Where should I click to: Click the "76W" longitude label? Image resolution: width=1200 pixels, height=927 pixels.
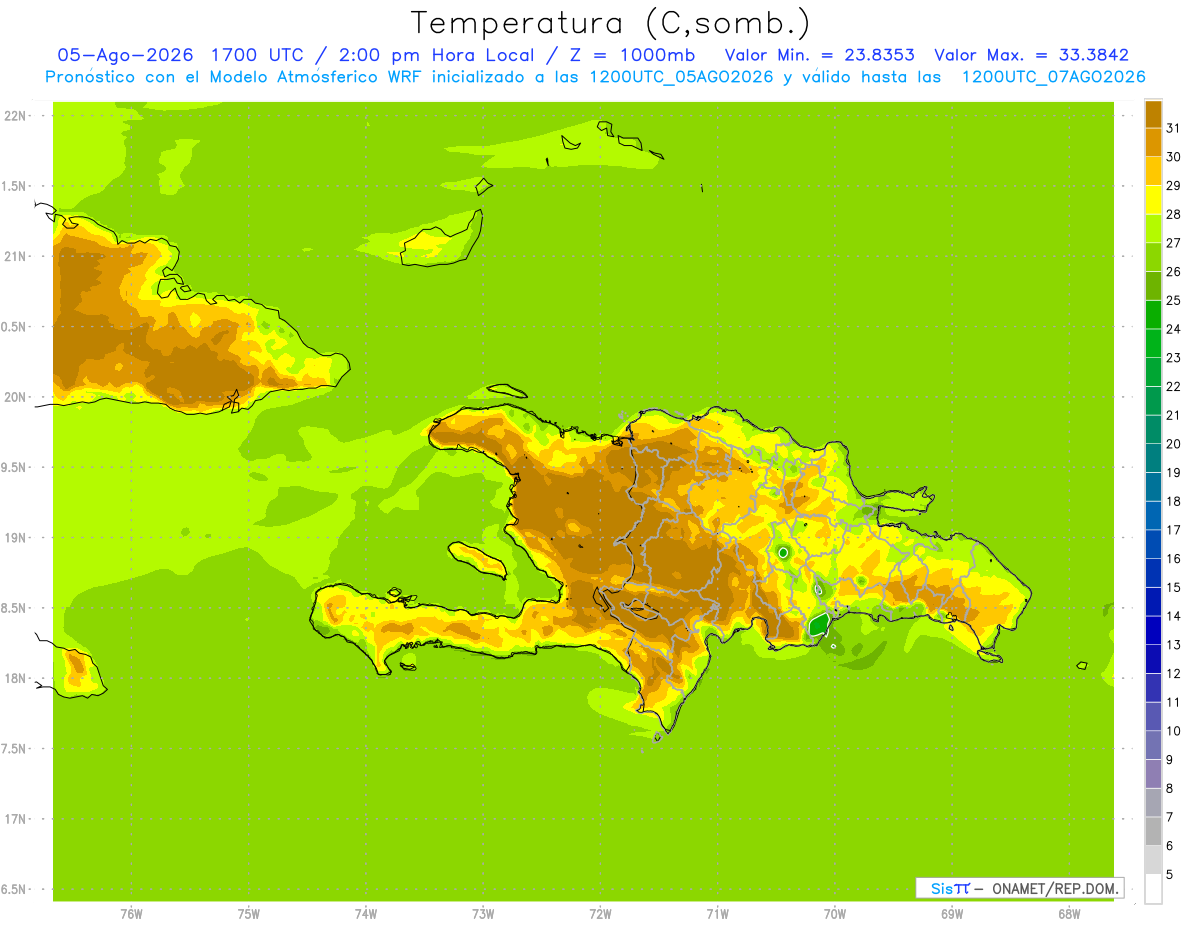point(131,914)
